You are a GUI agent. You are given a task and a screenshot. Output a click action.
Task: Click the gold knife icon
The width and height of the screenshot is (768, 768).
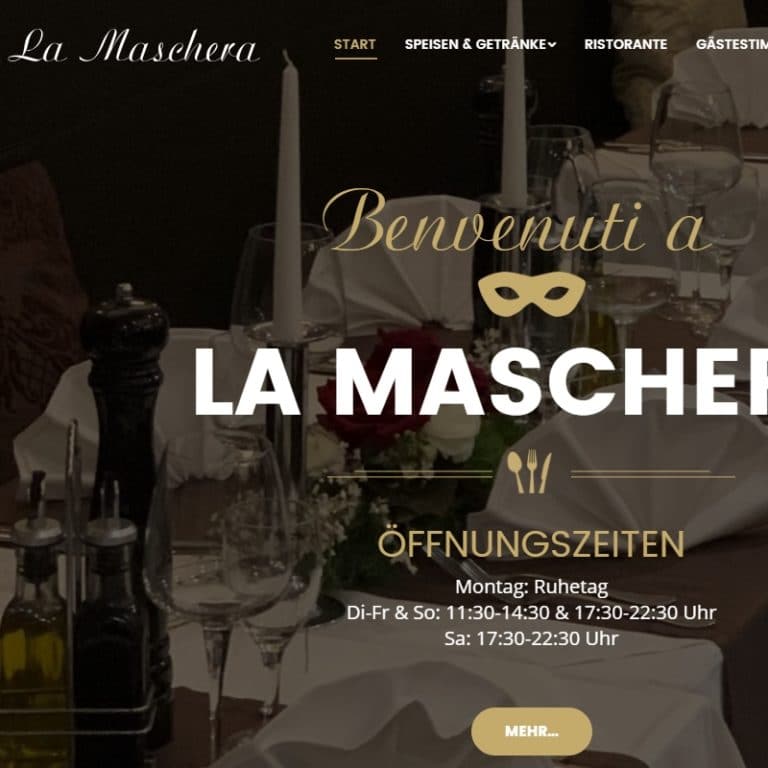point(545,473)
